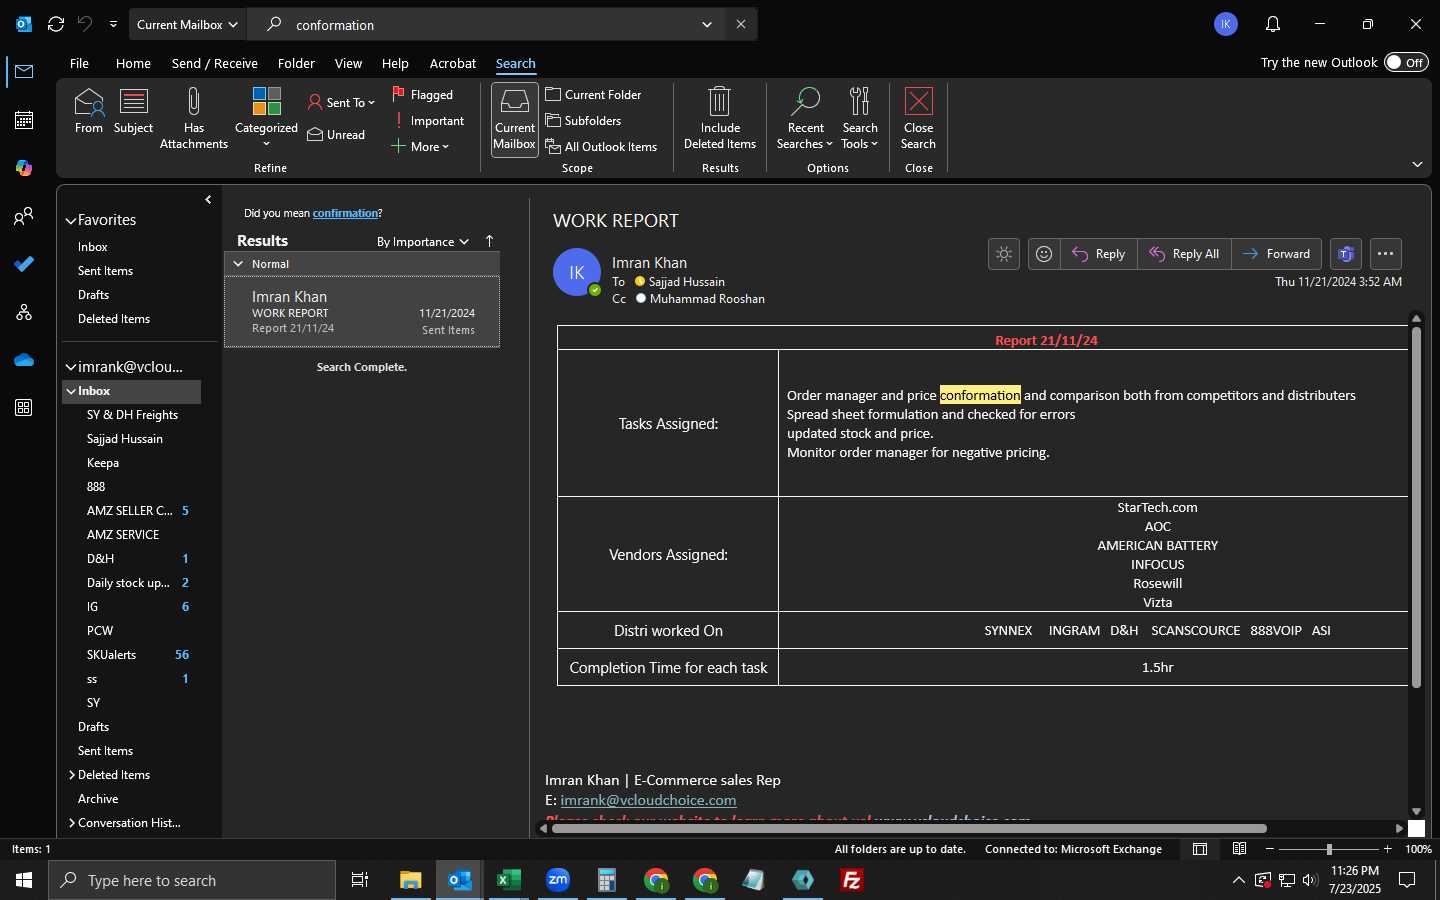
Task: Expand the Deleted Items folder
Action: (x=72, y=775)
